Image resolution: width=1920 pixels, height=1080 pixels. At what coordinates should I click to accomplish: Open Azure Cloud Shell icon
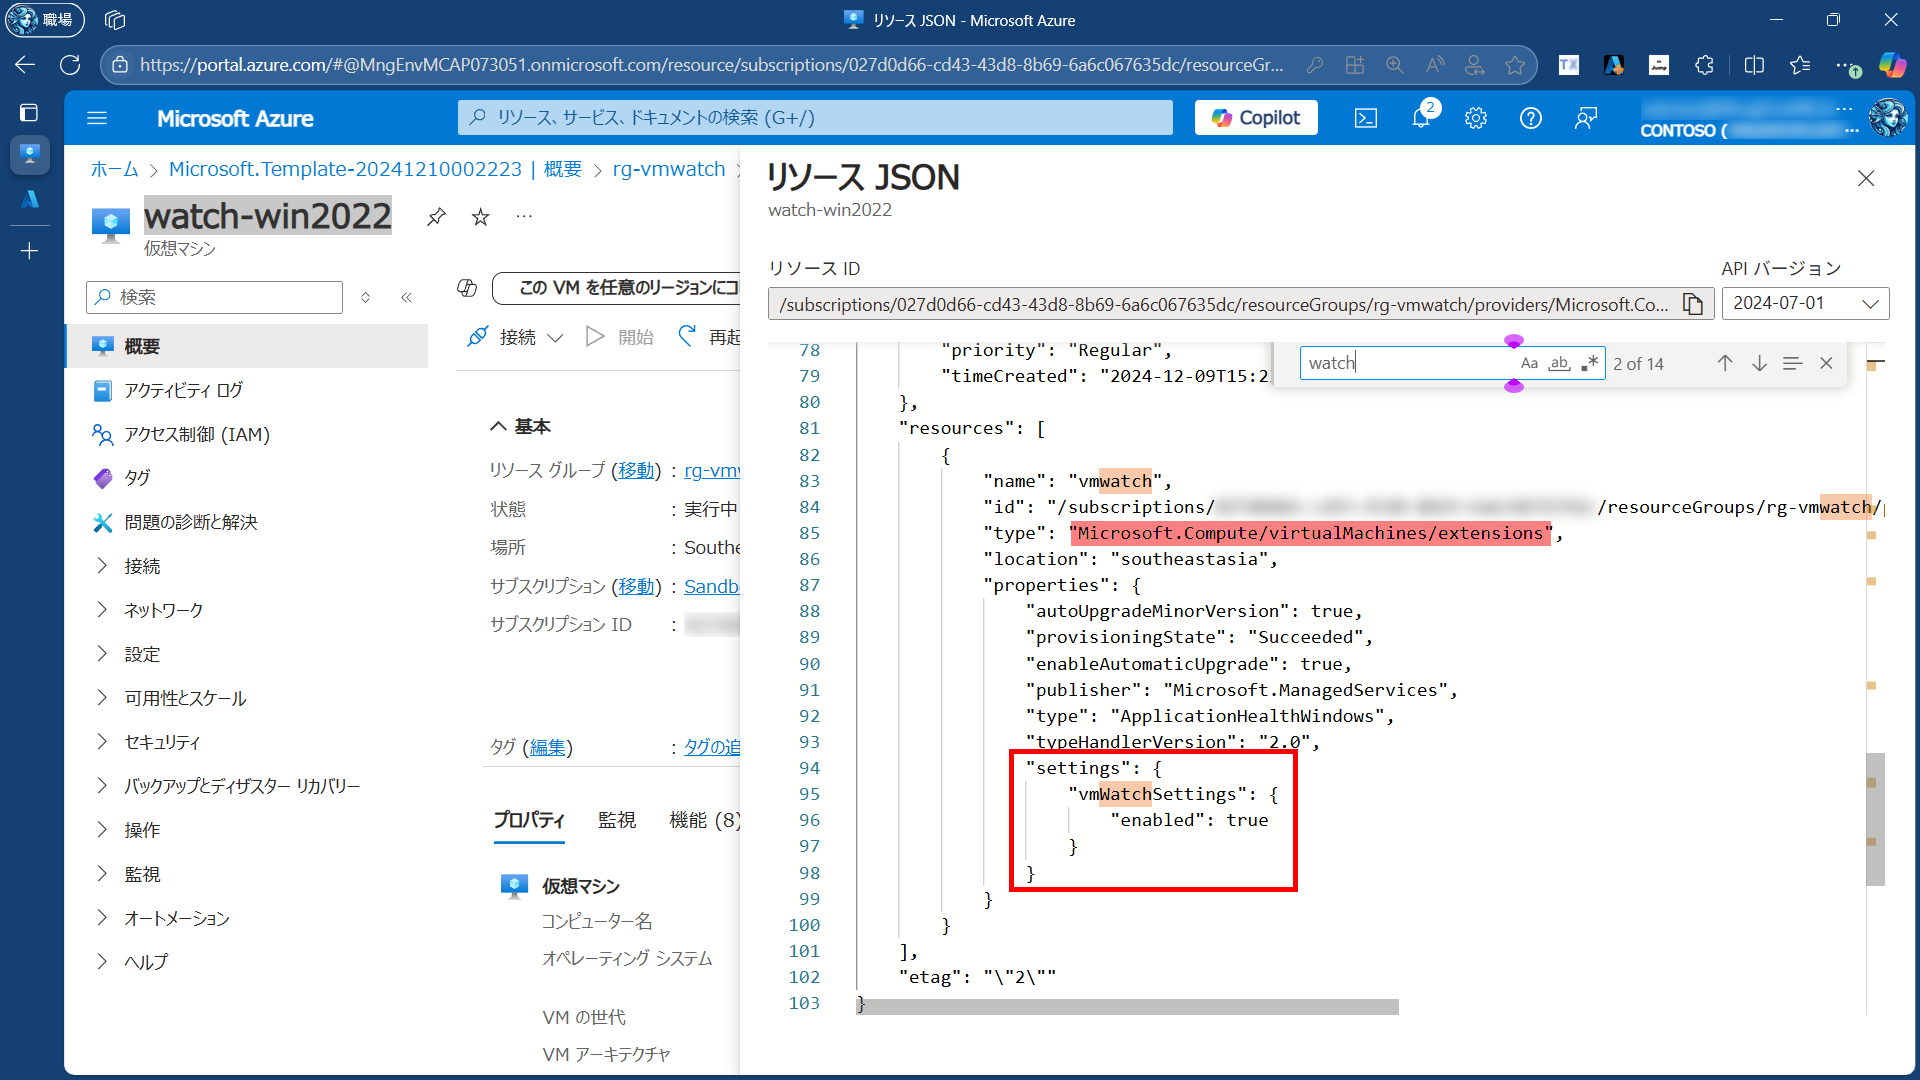[x=1365, y=118]
